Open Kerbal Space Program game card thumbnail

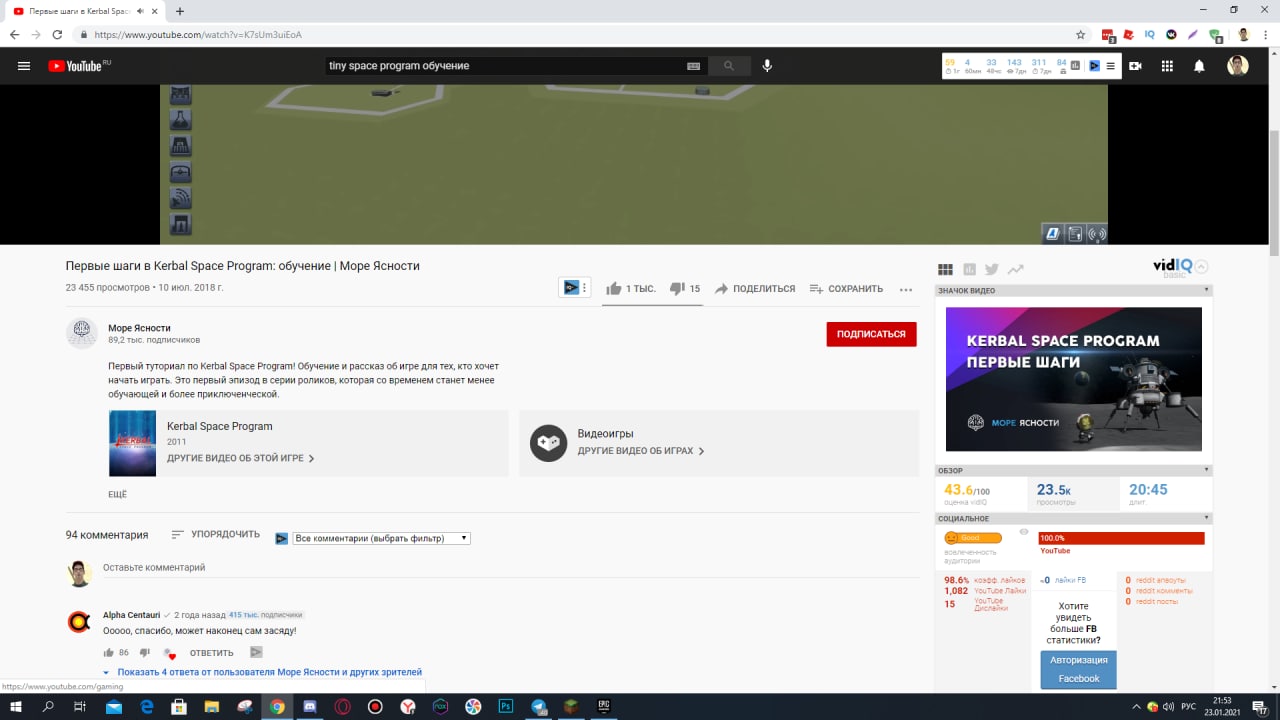[132, 443]
